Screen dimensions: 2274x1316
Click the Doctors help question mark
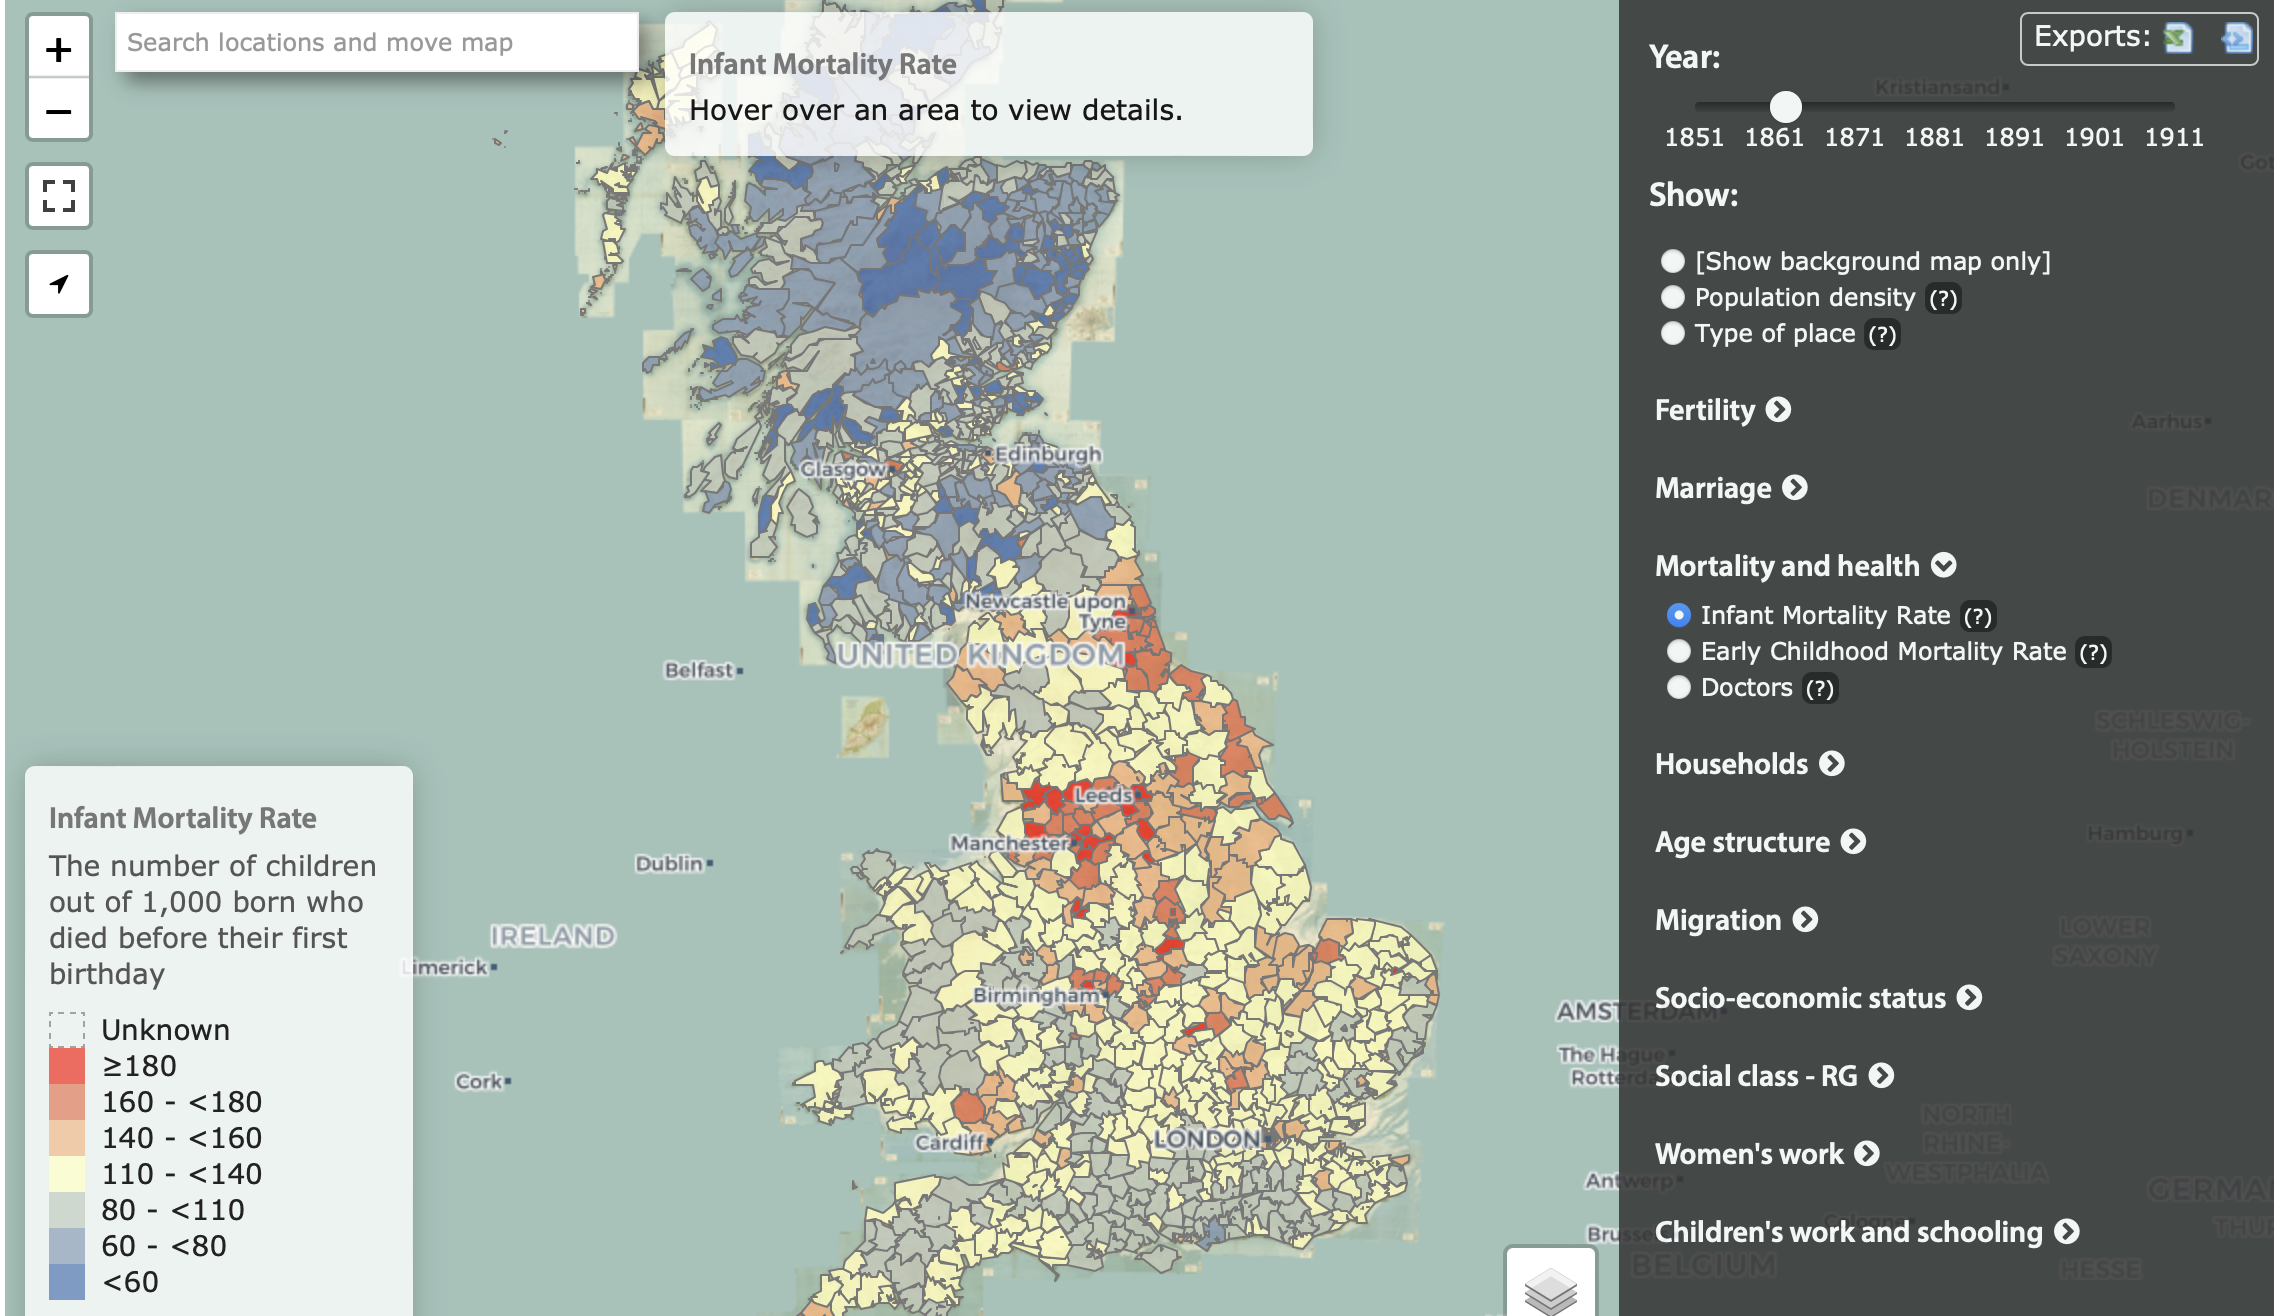tap(1819, 688)
